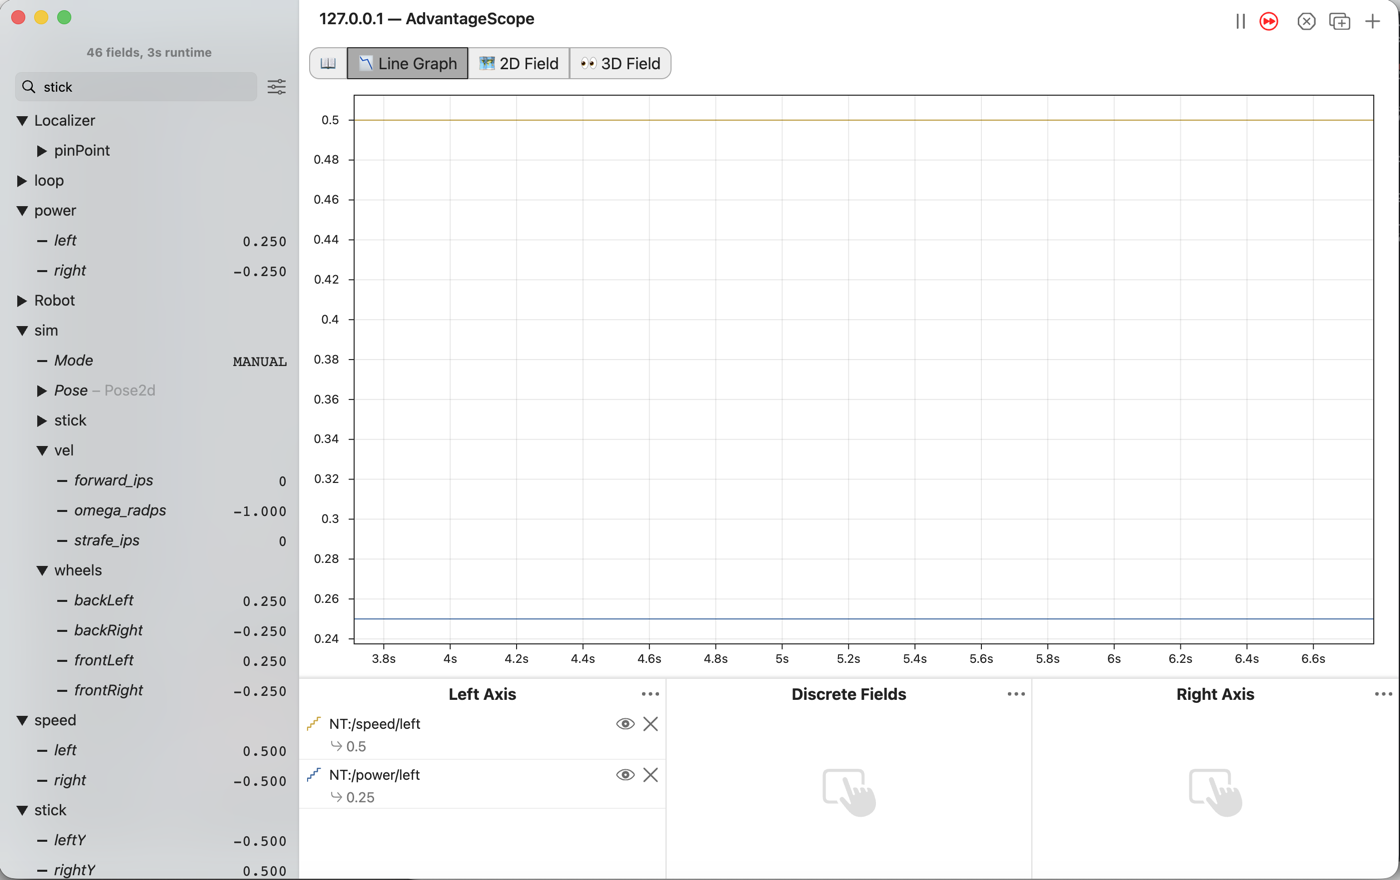The image size is (1400, 880).
Task: Click the NT:/power/left color swatch icon
Action: [314, 775]
